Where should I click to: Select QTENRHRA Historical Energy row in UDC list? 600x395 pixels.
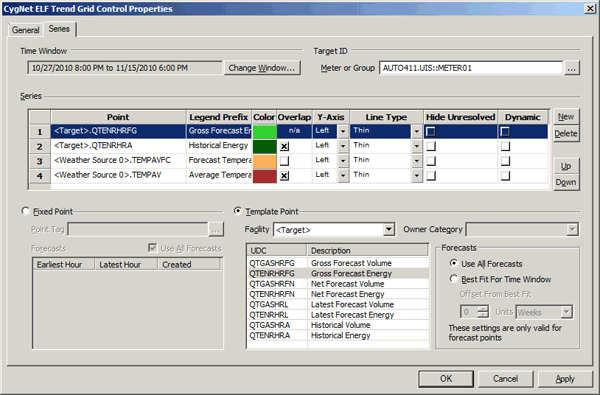[338, 336]
